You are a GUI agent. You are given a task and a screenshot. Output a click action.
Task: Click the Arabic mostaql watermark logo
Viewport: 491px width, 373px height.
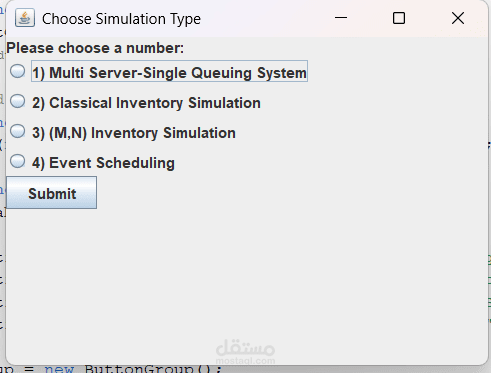pos(245,347)
